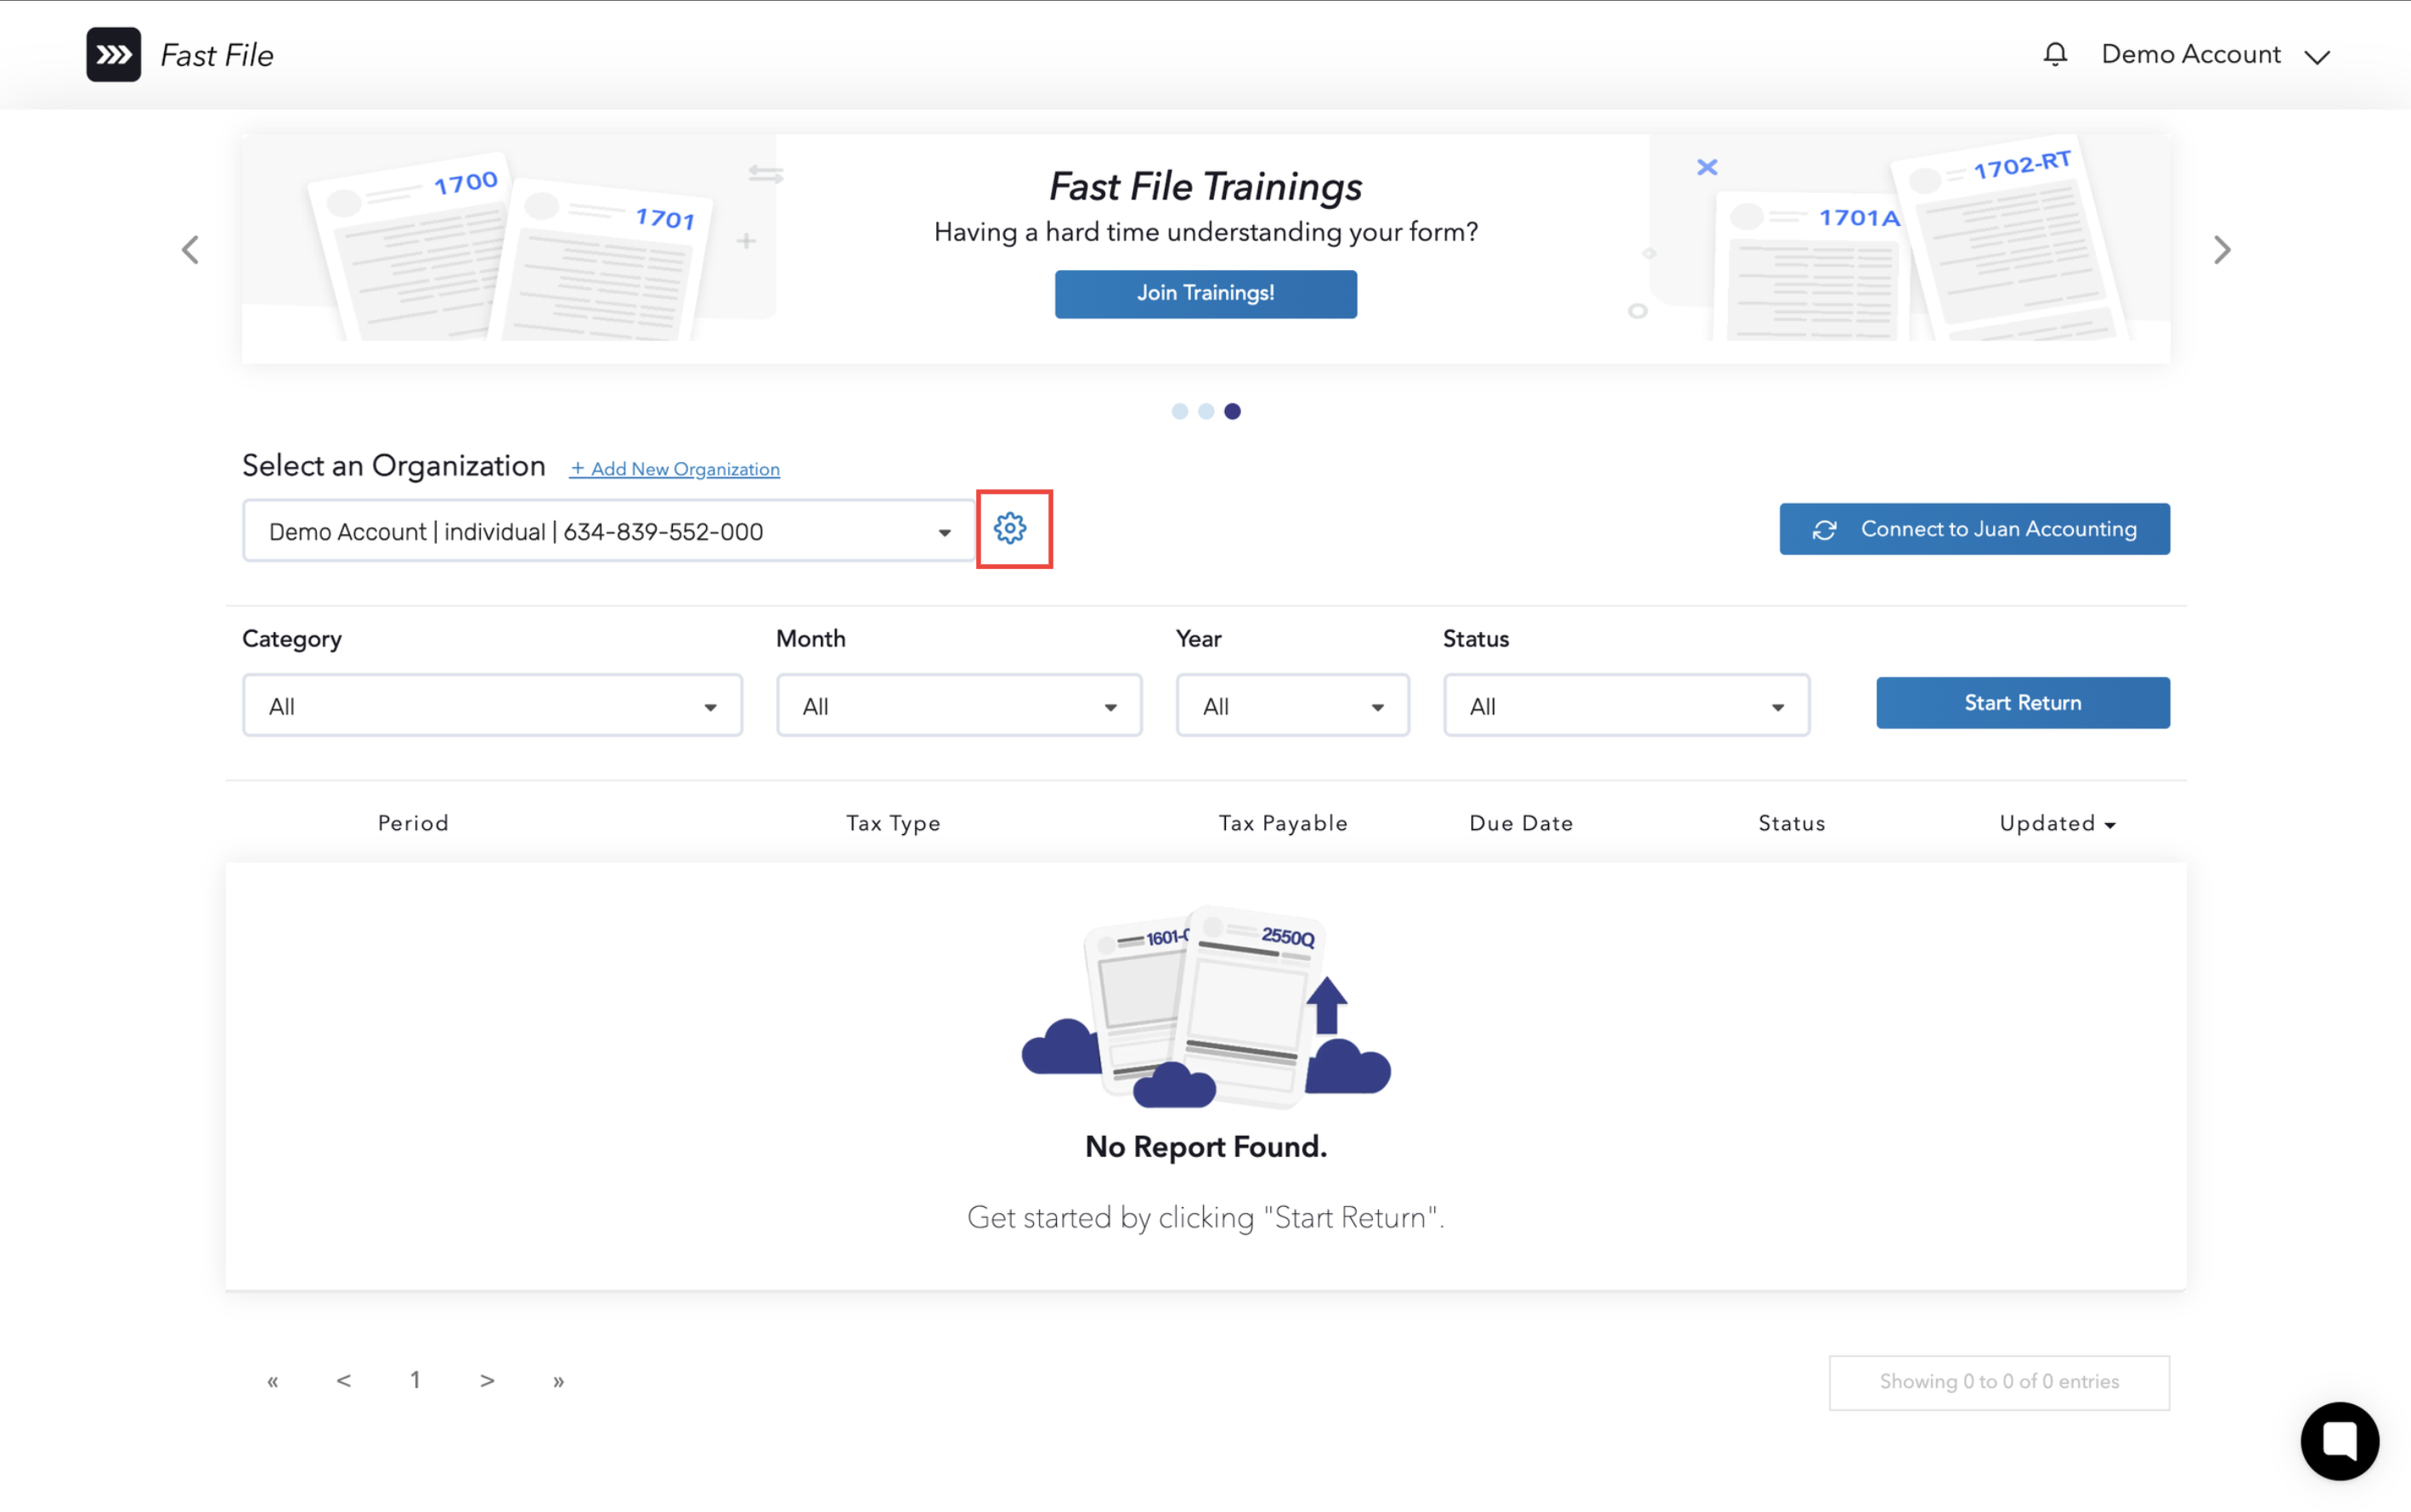Viewport: 2411px width, 1512px height.
Task: Select the second carousel indicator dot
Action: coord(1206,411)
